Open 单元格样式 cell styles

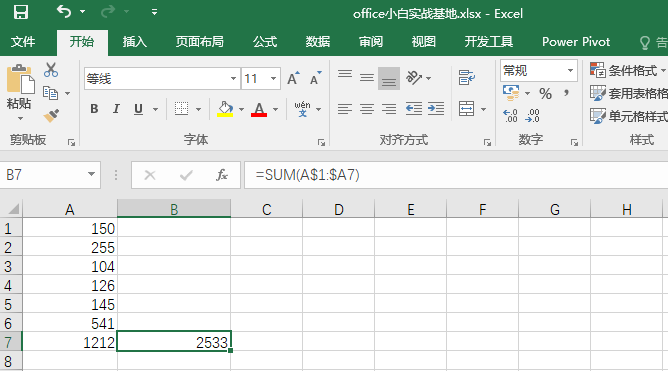pos(629,116)
